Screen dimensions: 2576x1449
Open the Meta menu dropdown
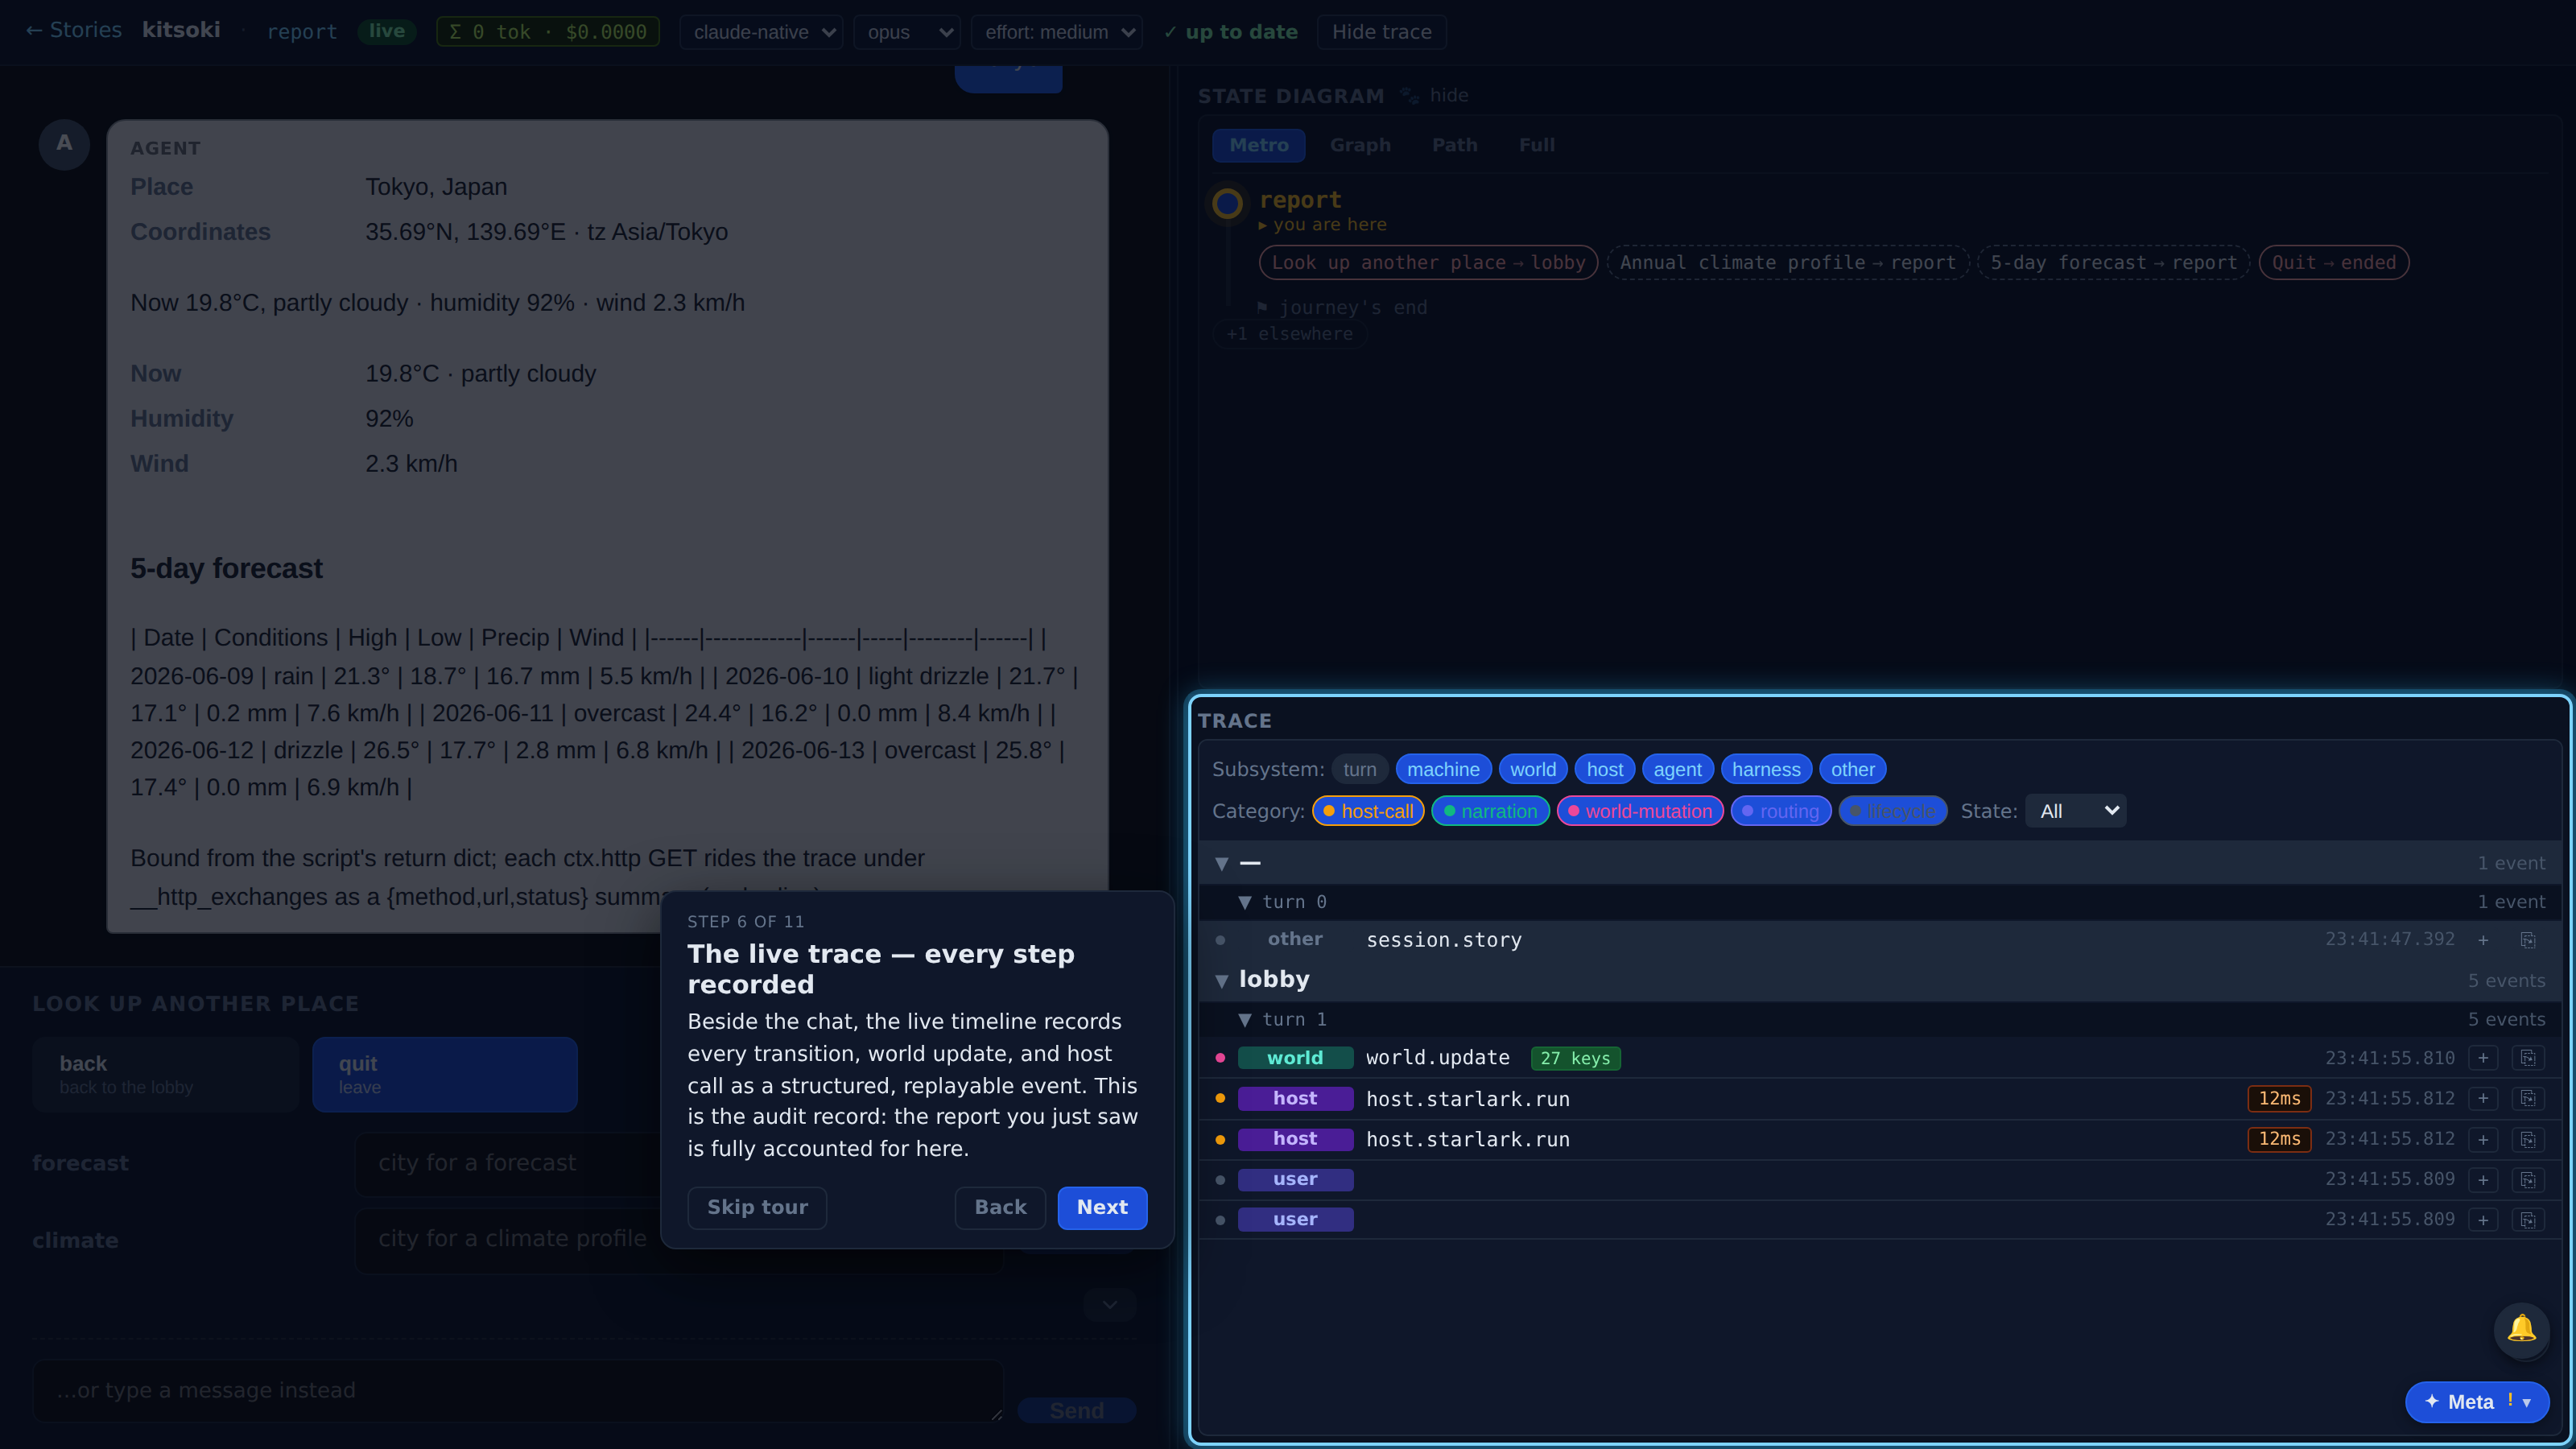[2476, 1402]
